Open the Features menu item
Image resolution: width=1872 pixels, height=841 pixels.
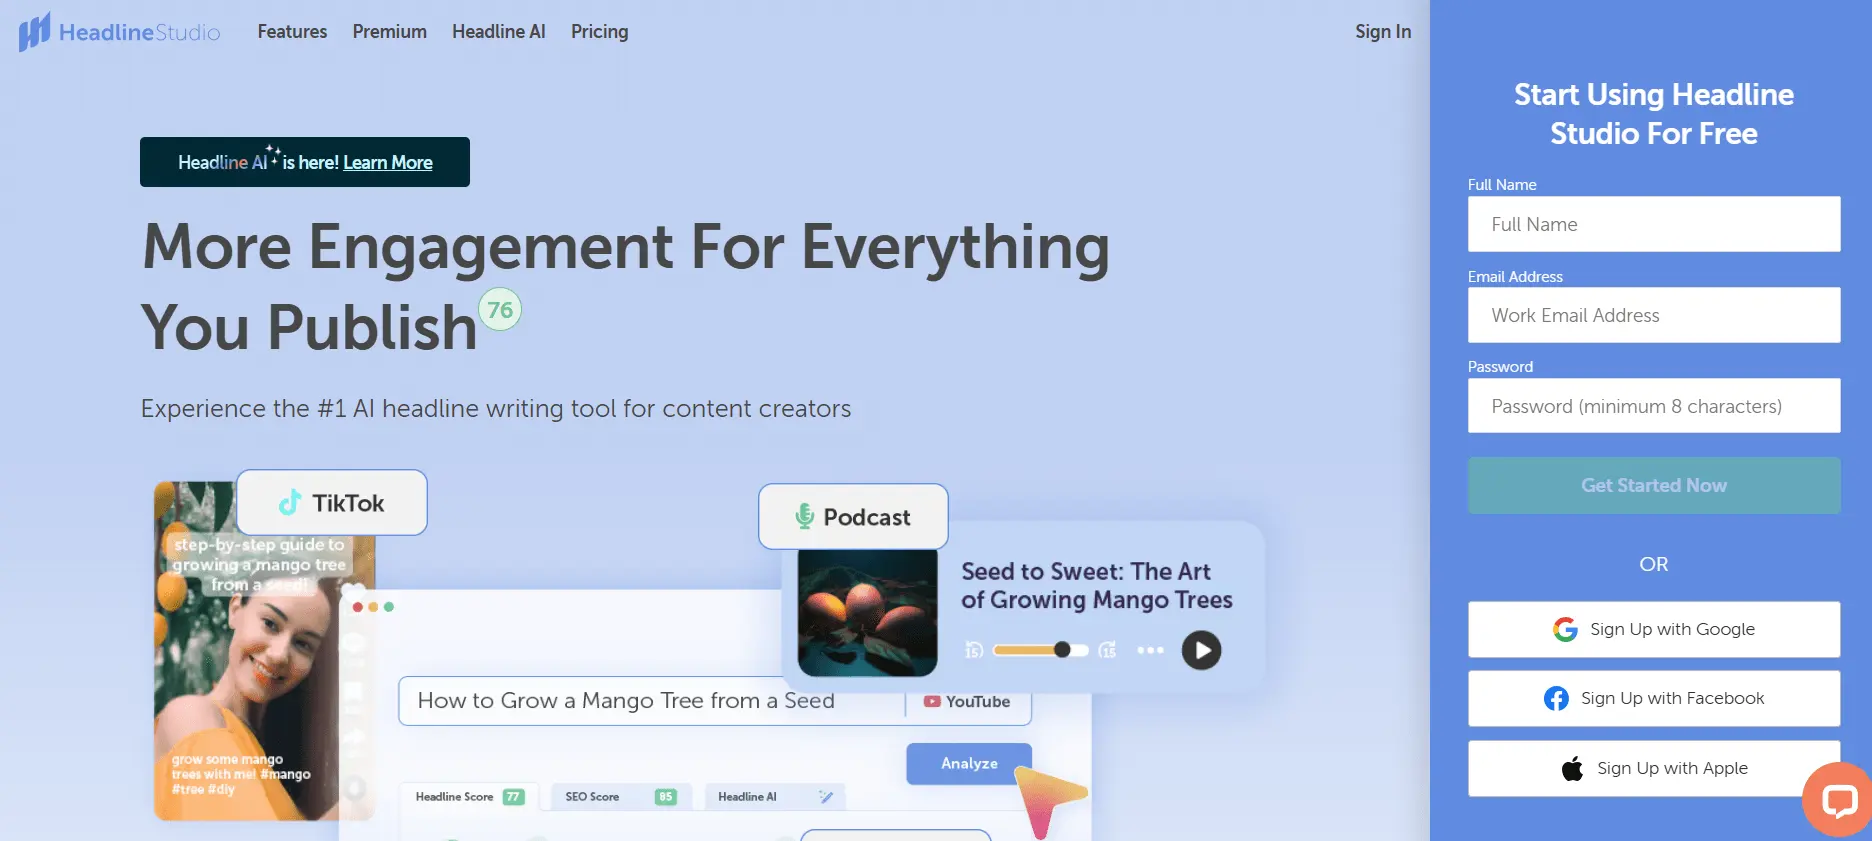point(292,32)
